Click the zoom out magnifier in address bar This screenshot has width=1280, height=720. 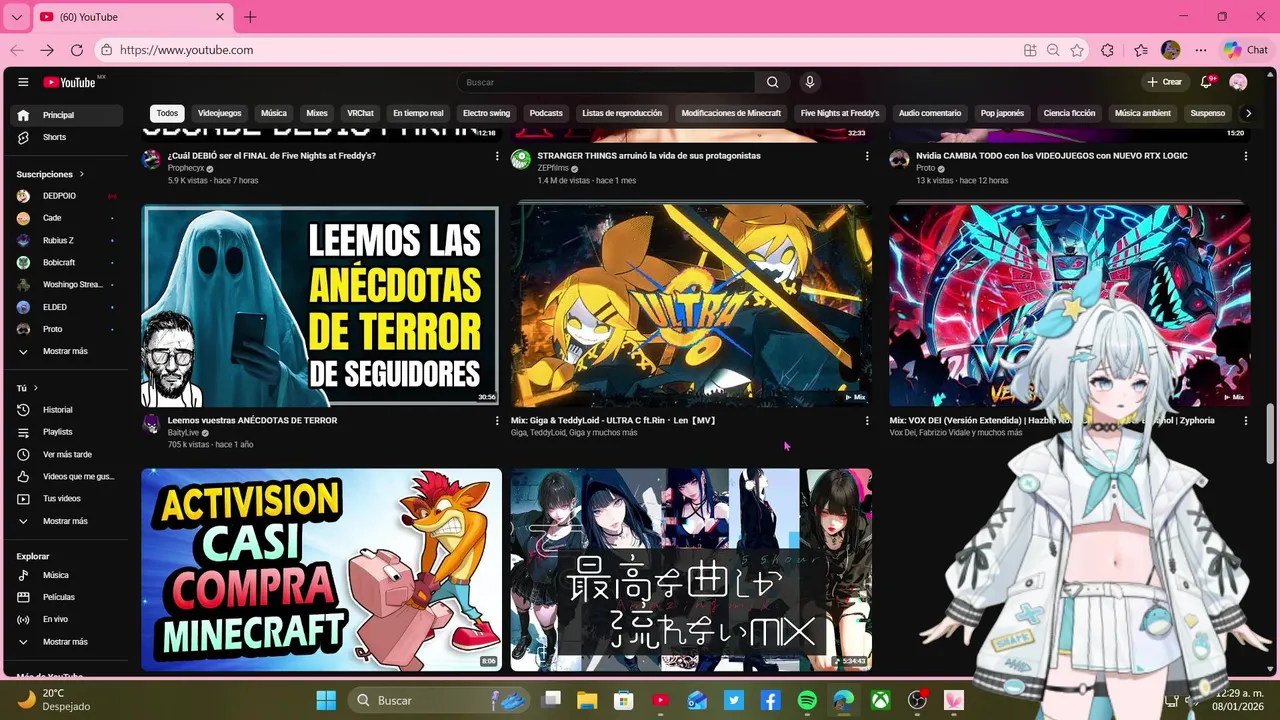(x=1053, y=50)
